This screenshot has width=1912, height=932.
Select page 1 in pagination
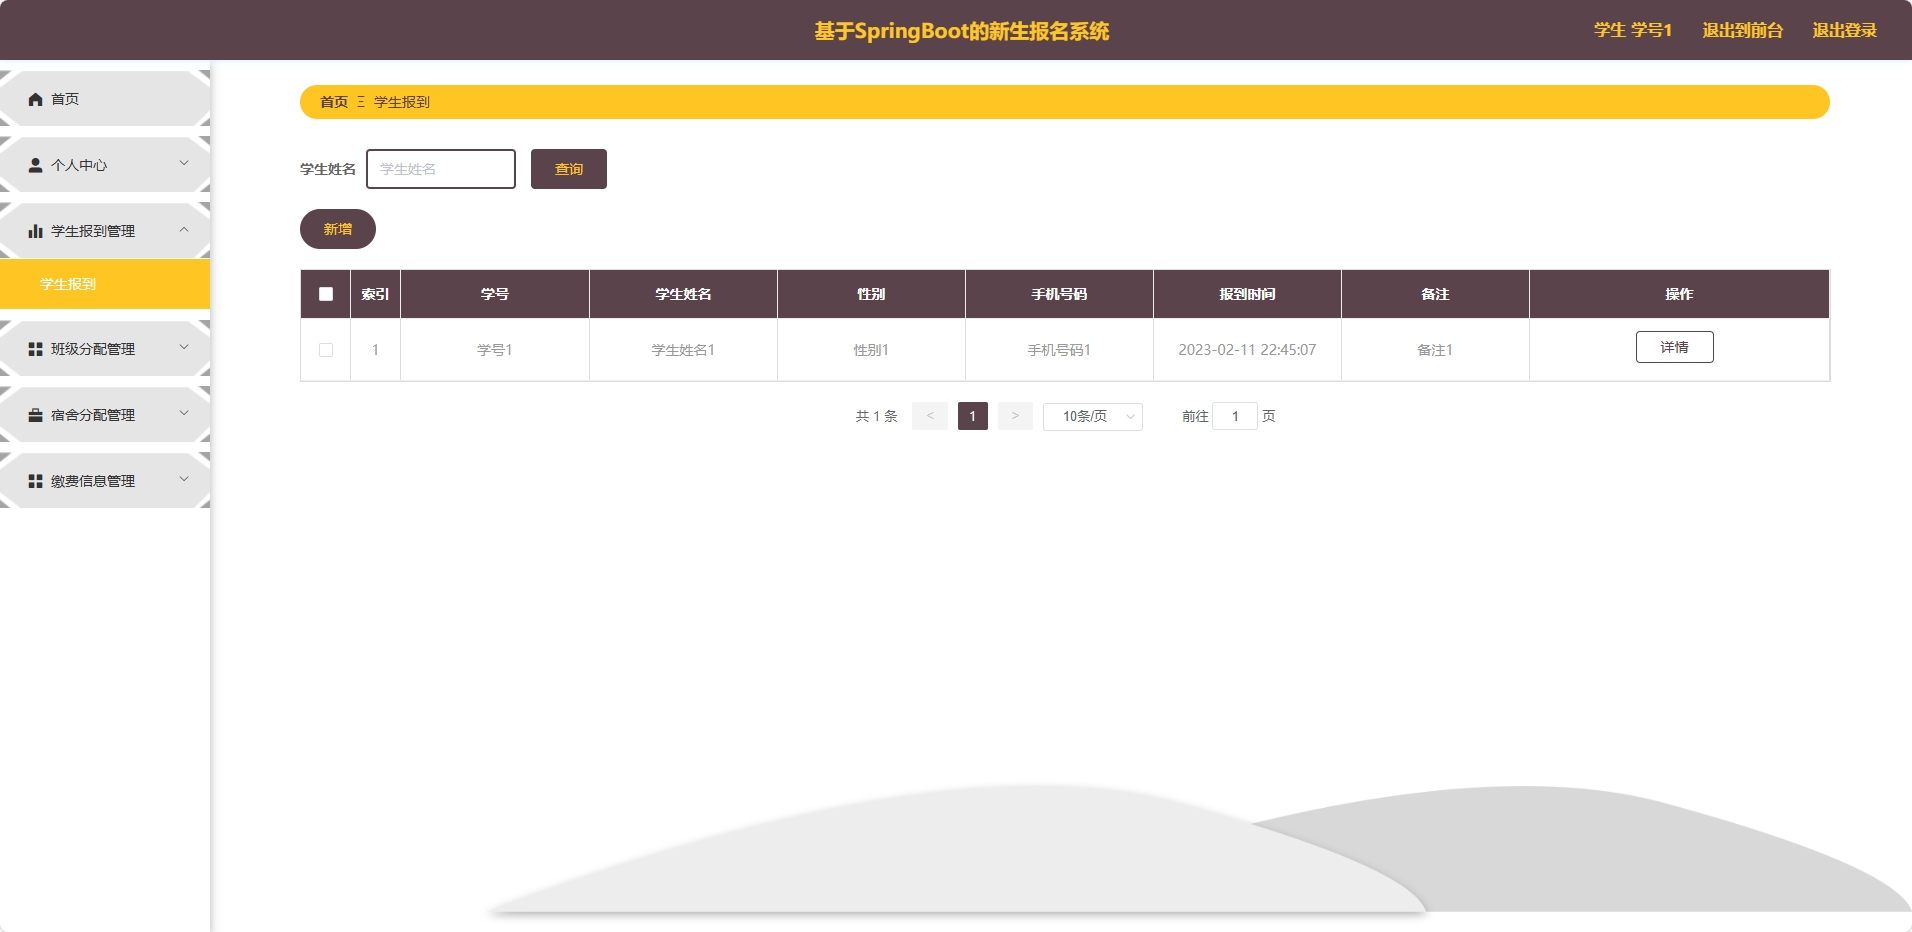[x=973, y=416]
